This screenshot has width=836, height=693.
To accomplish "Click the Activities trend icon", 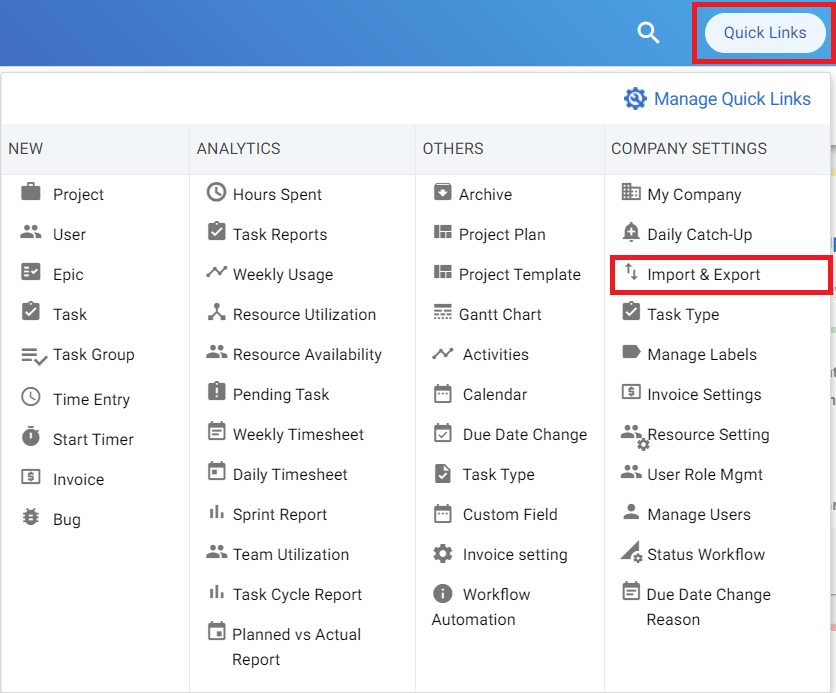I will (x=443, y=353).
